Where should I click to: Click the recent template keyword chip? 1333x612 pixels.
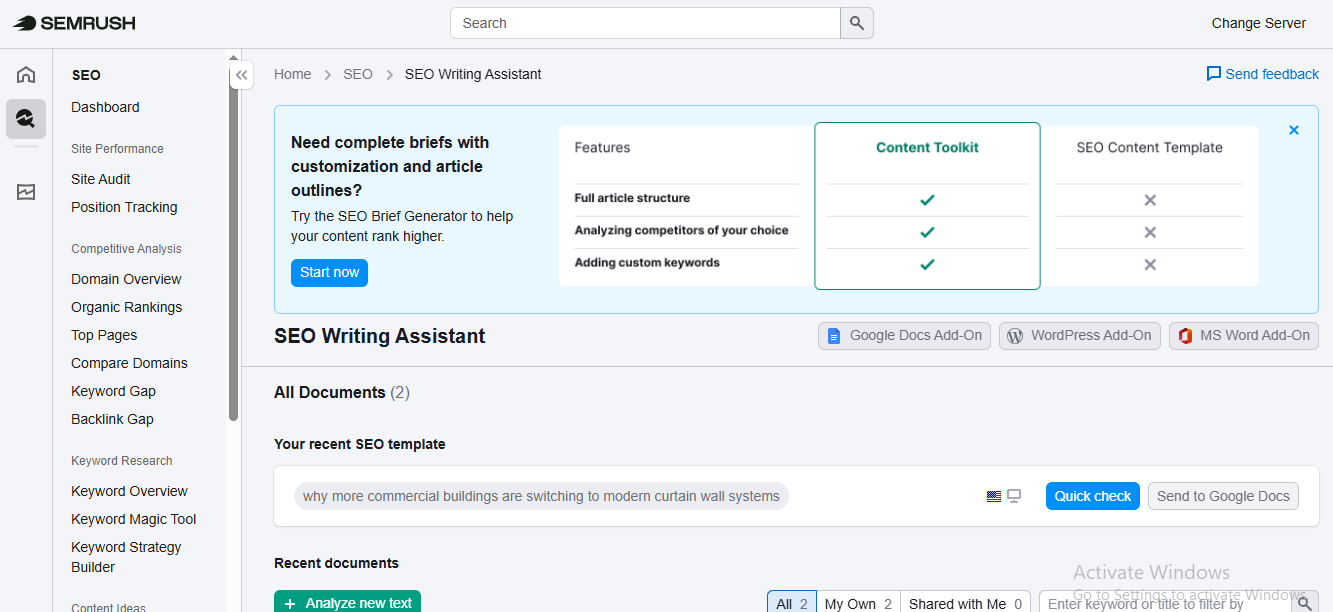point(541,496)
